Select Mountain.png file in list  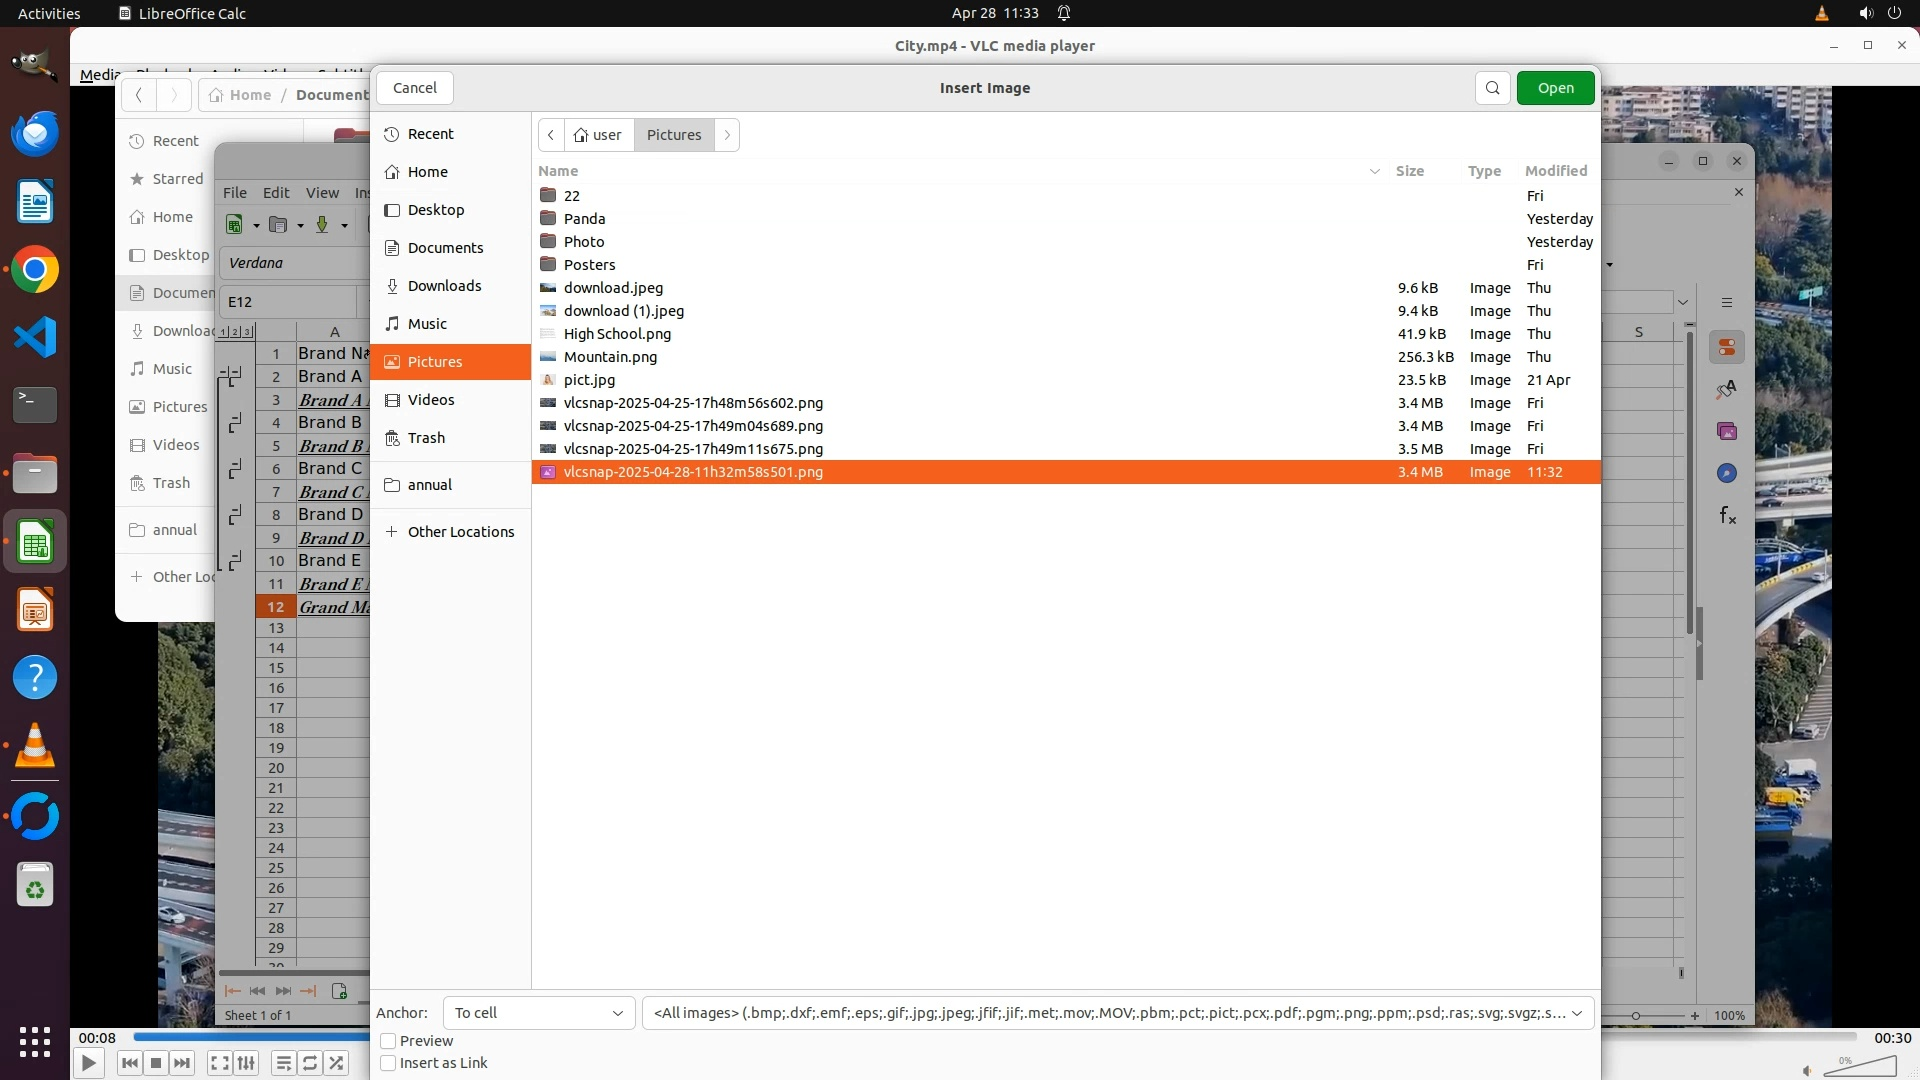tap(610, 357)
